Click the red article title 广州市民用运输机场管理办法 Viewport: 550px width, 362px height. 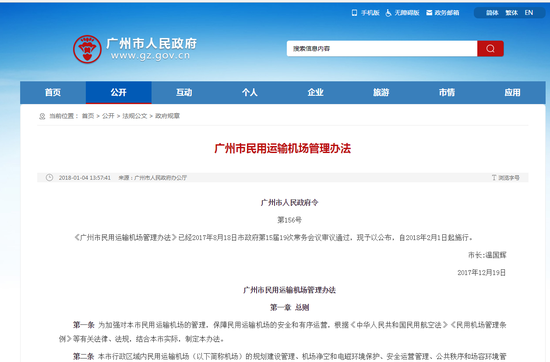click(282, 148)
